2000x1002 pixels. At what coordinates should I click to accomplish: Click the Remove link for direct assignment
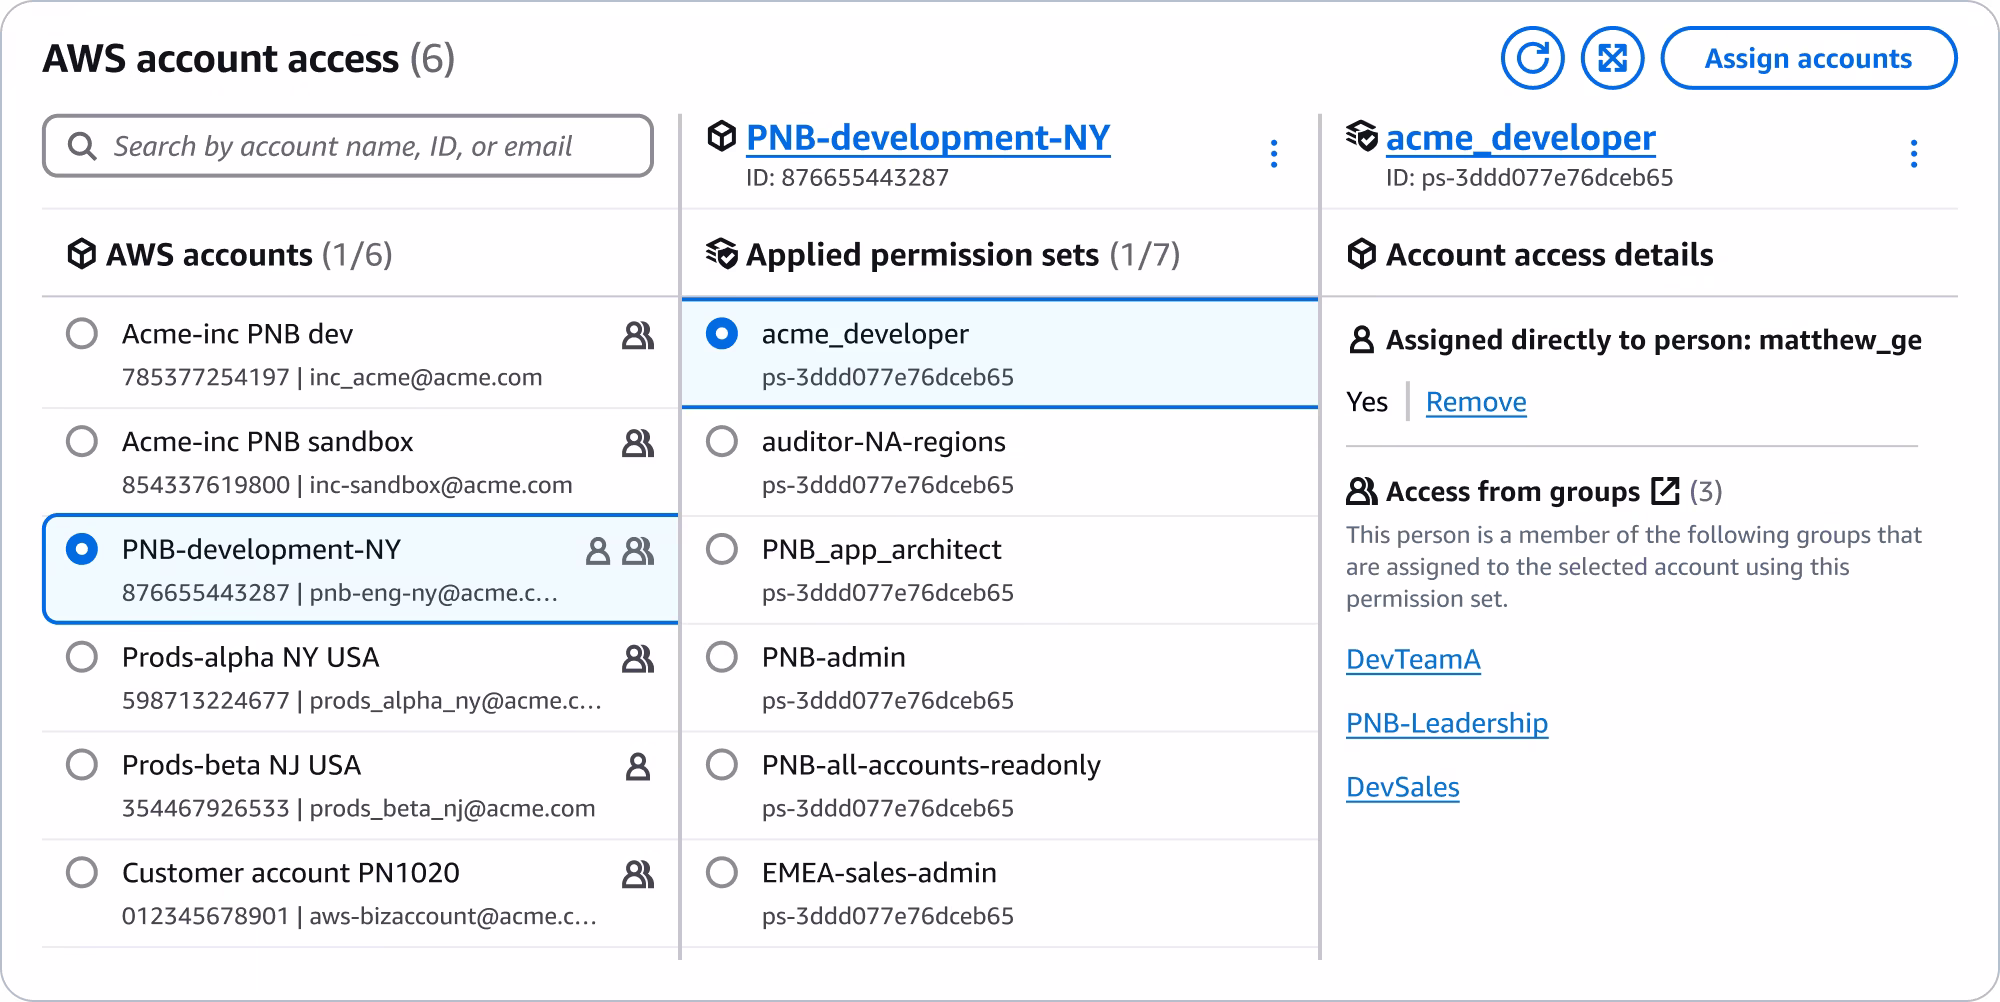click(x=1476, y=402)
